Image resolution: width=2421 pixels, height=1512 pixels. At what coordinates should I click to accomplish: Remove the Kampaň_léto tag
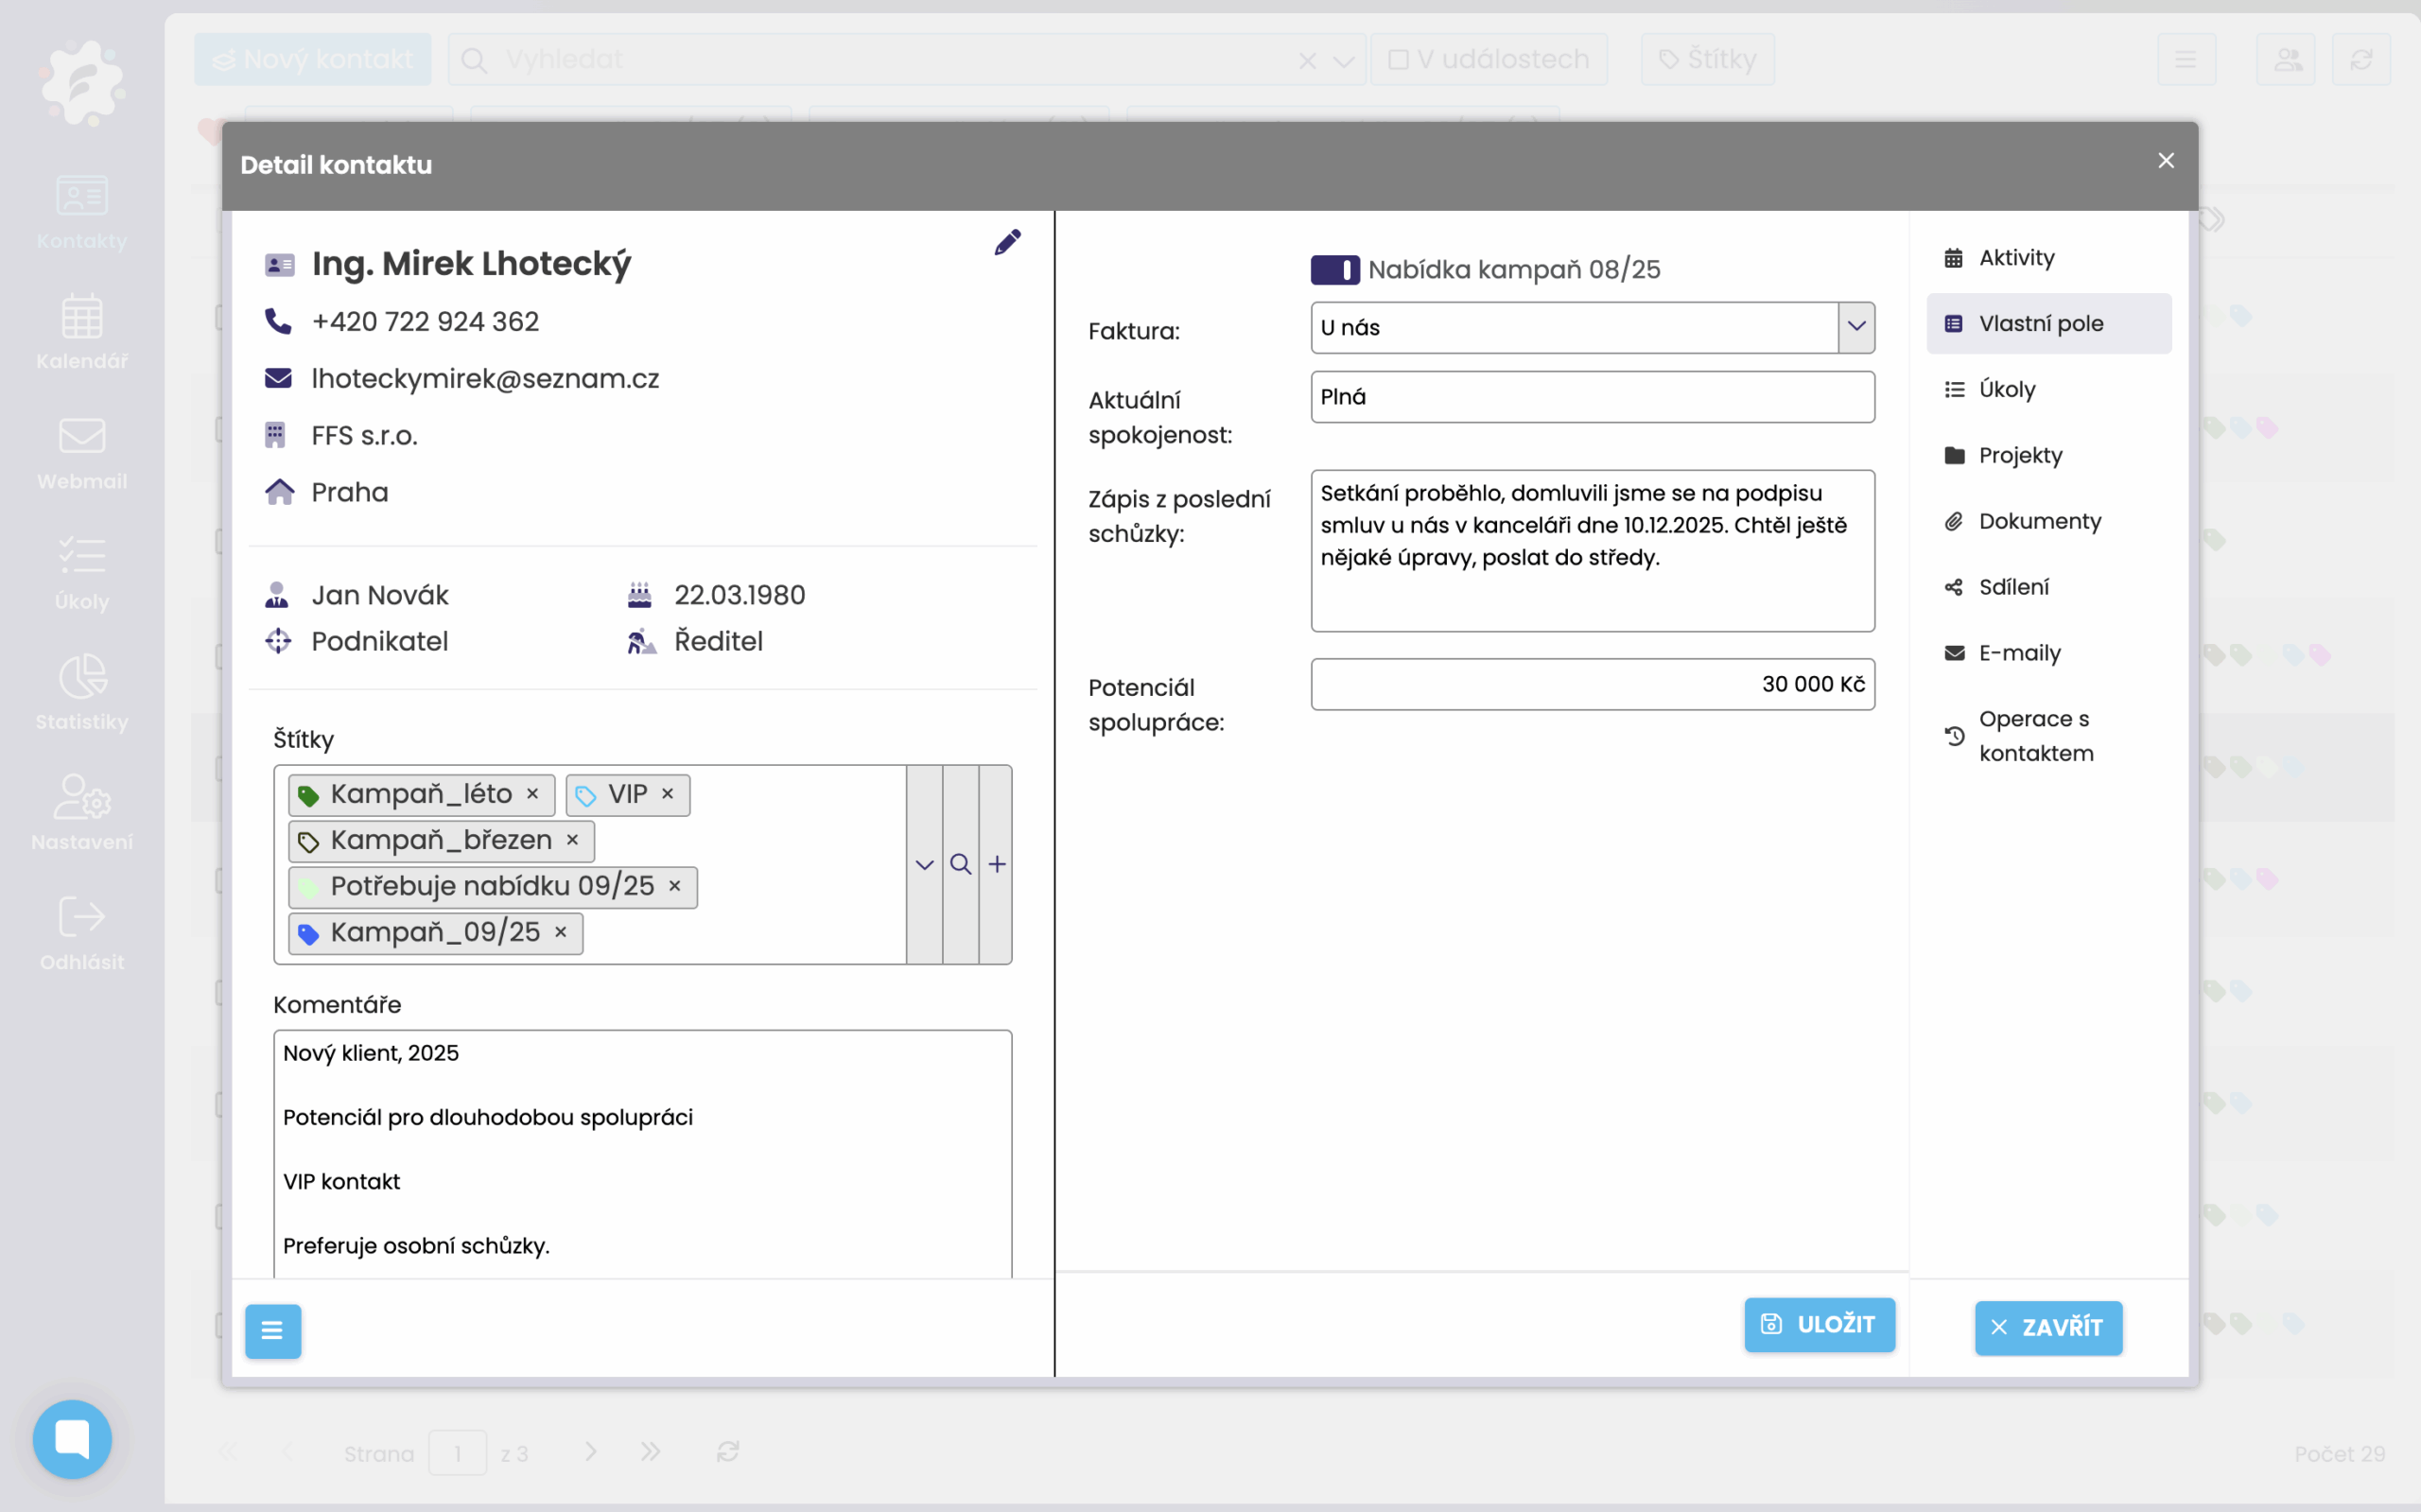point(533,794)
